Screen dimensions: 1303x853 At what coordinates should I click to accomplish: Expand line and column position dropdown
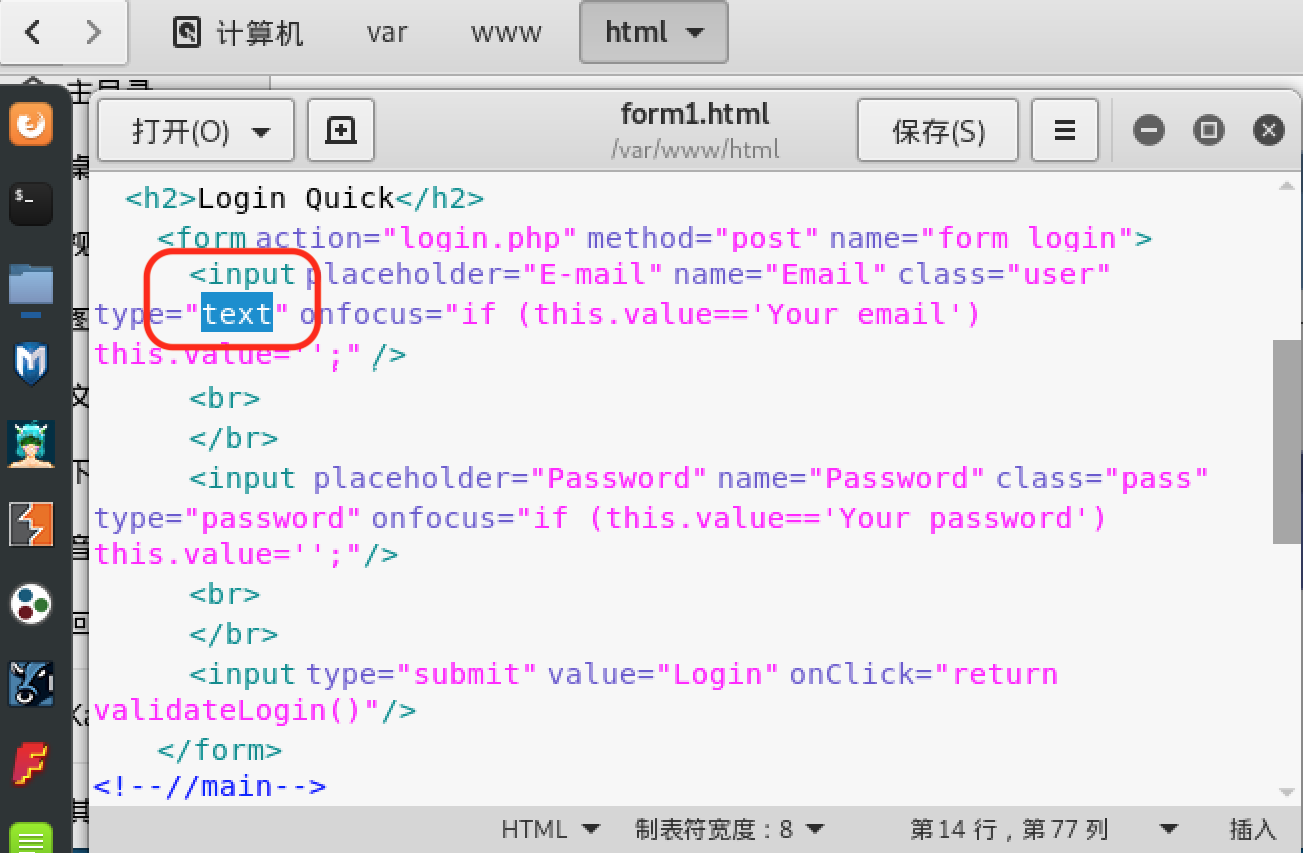pos(1168,829)
